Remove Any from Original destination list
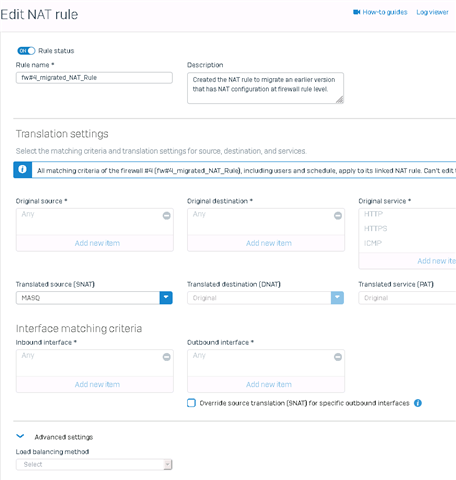The width and height of the screenshot is (456, 480). click(338, 216)
